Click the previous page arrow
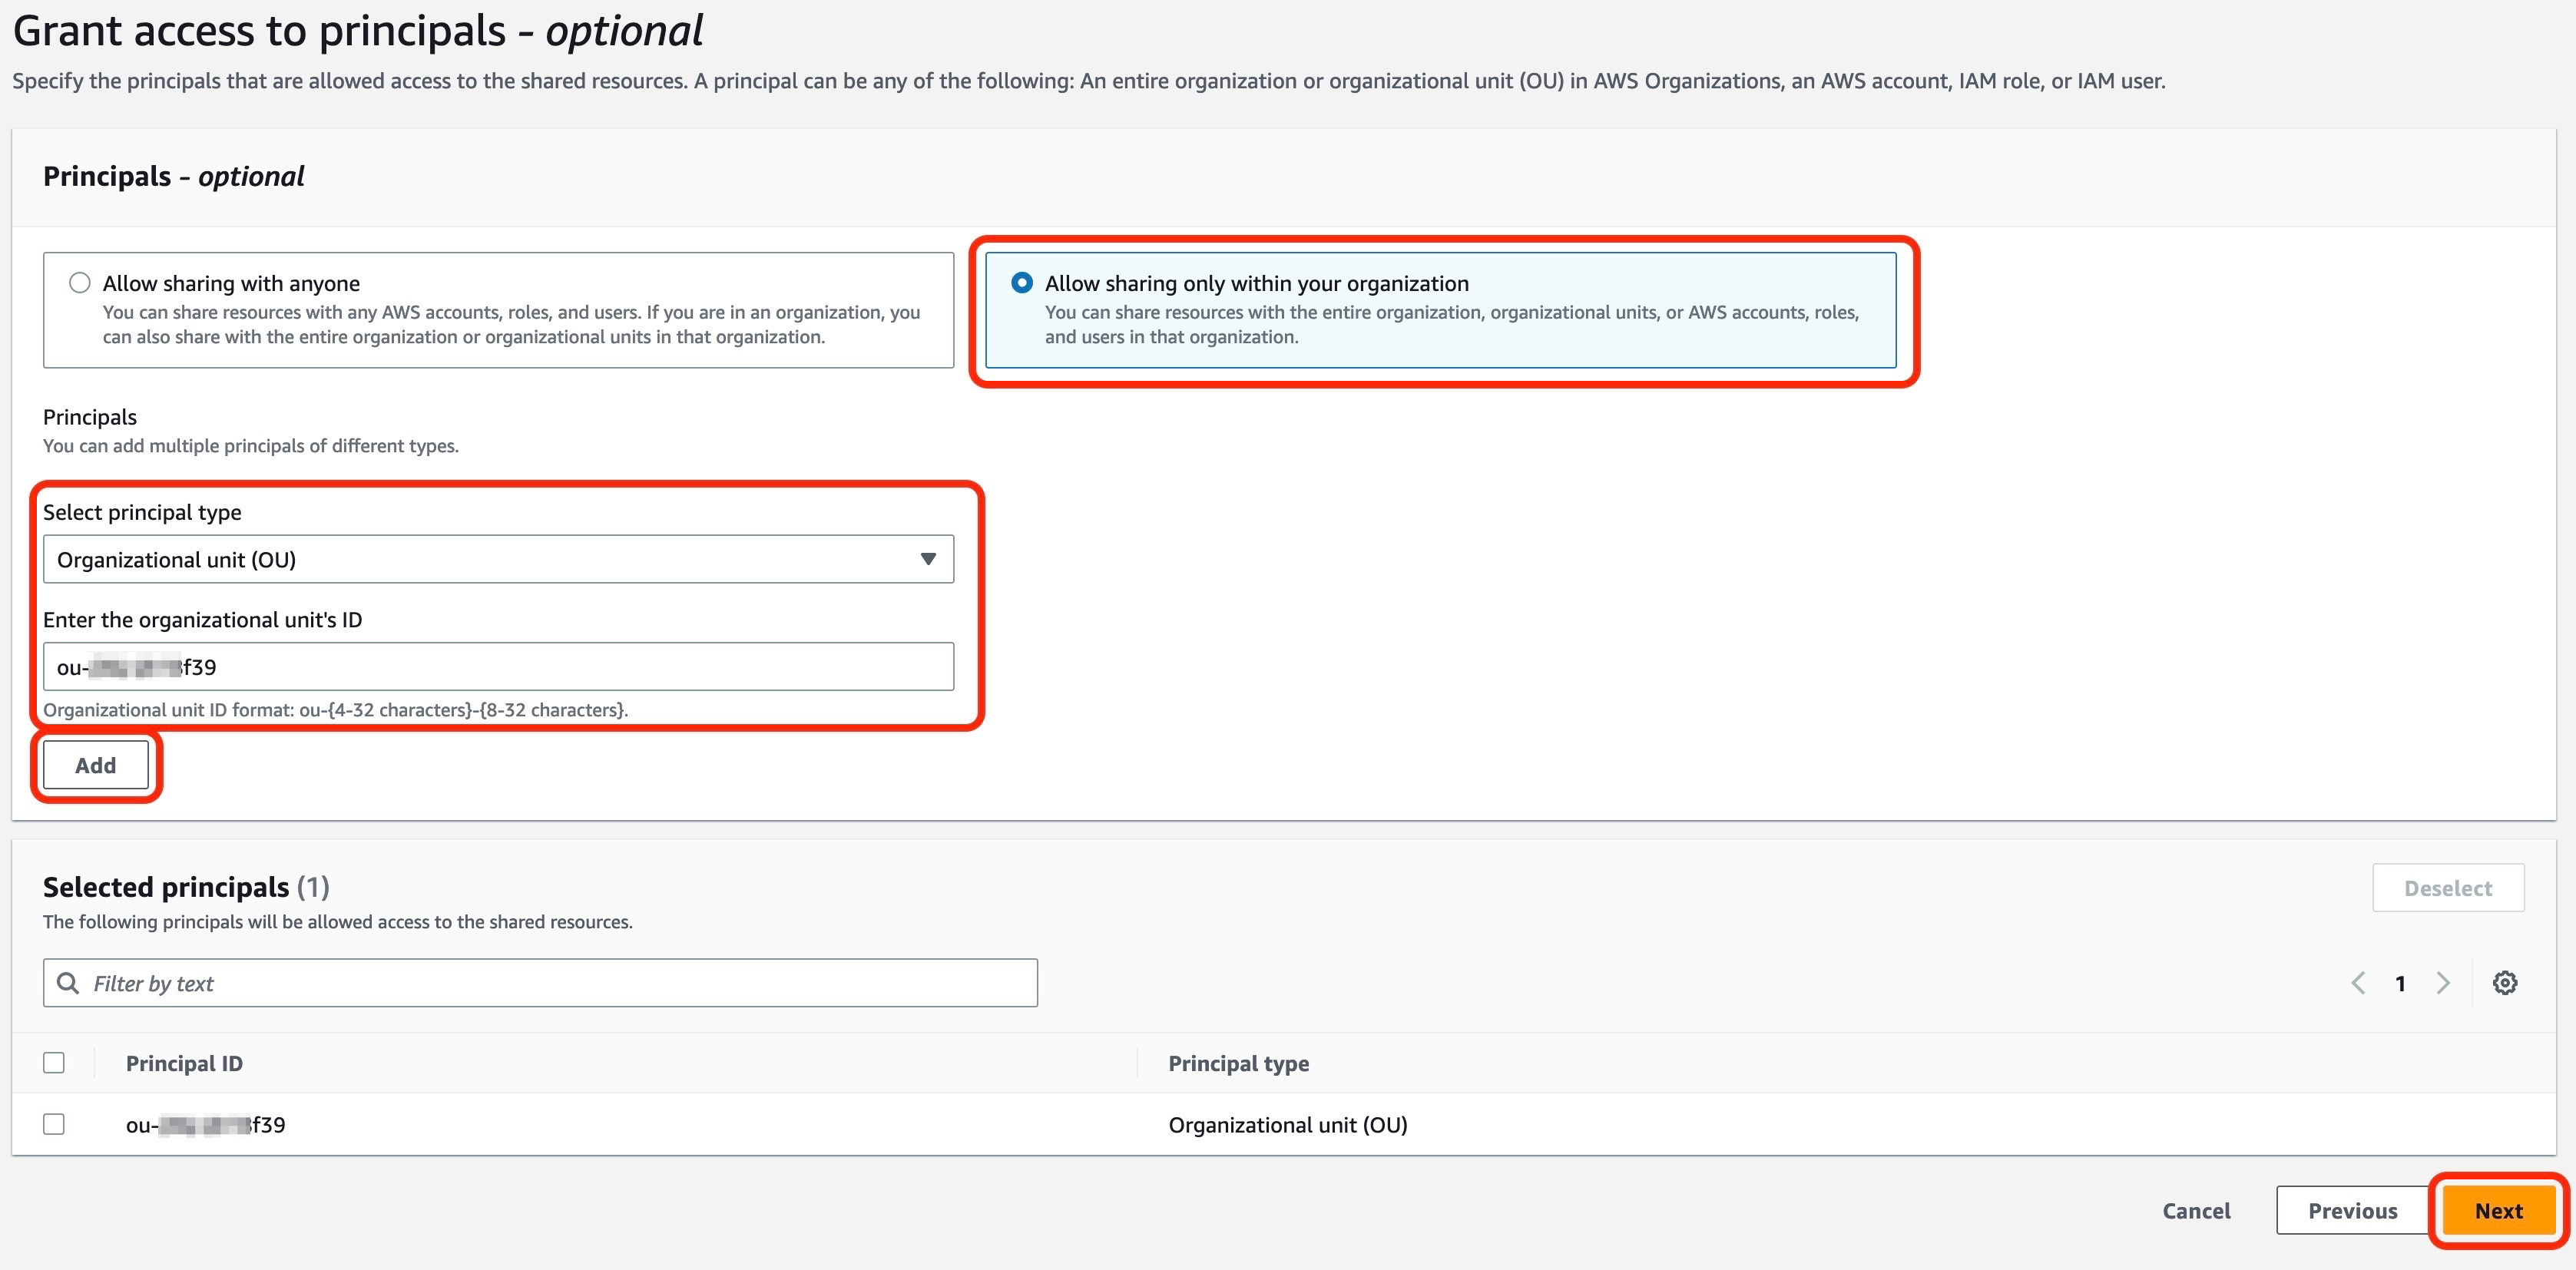Image resolution: width=2576 pixels, height=1270 pixels. click(2358, 983)
